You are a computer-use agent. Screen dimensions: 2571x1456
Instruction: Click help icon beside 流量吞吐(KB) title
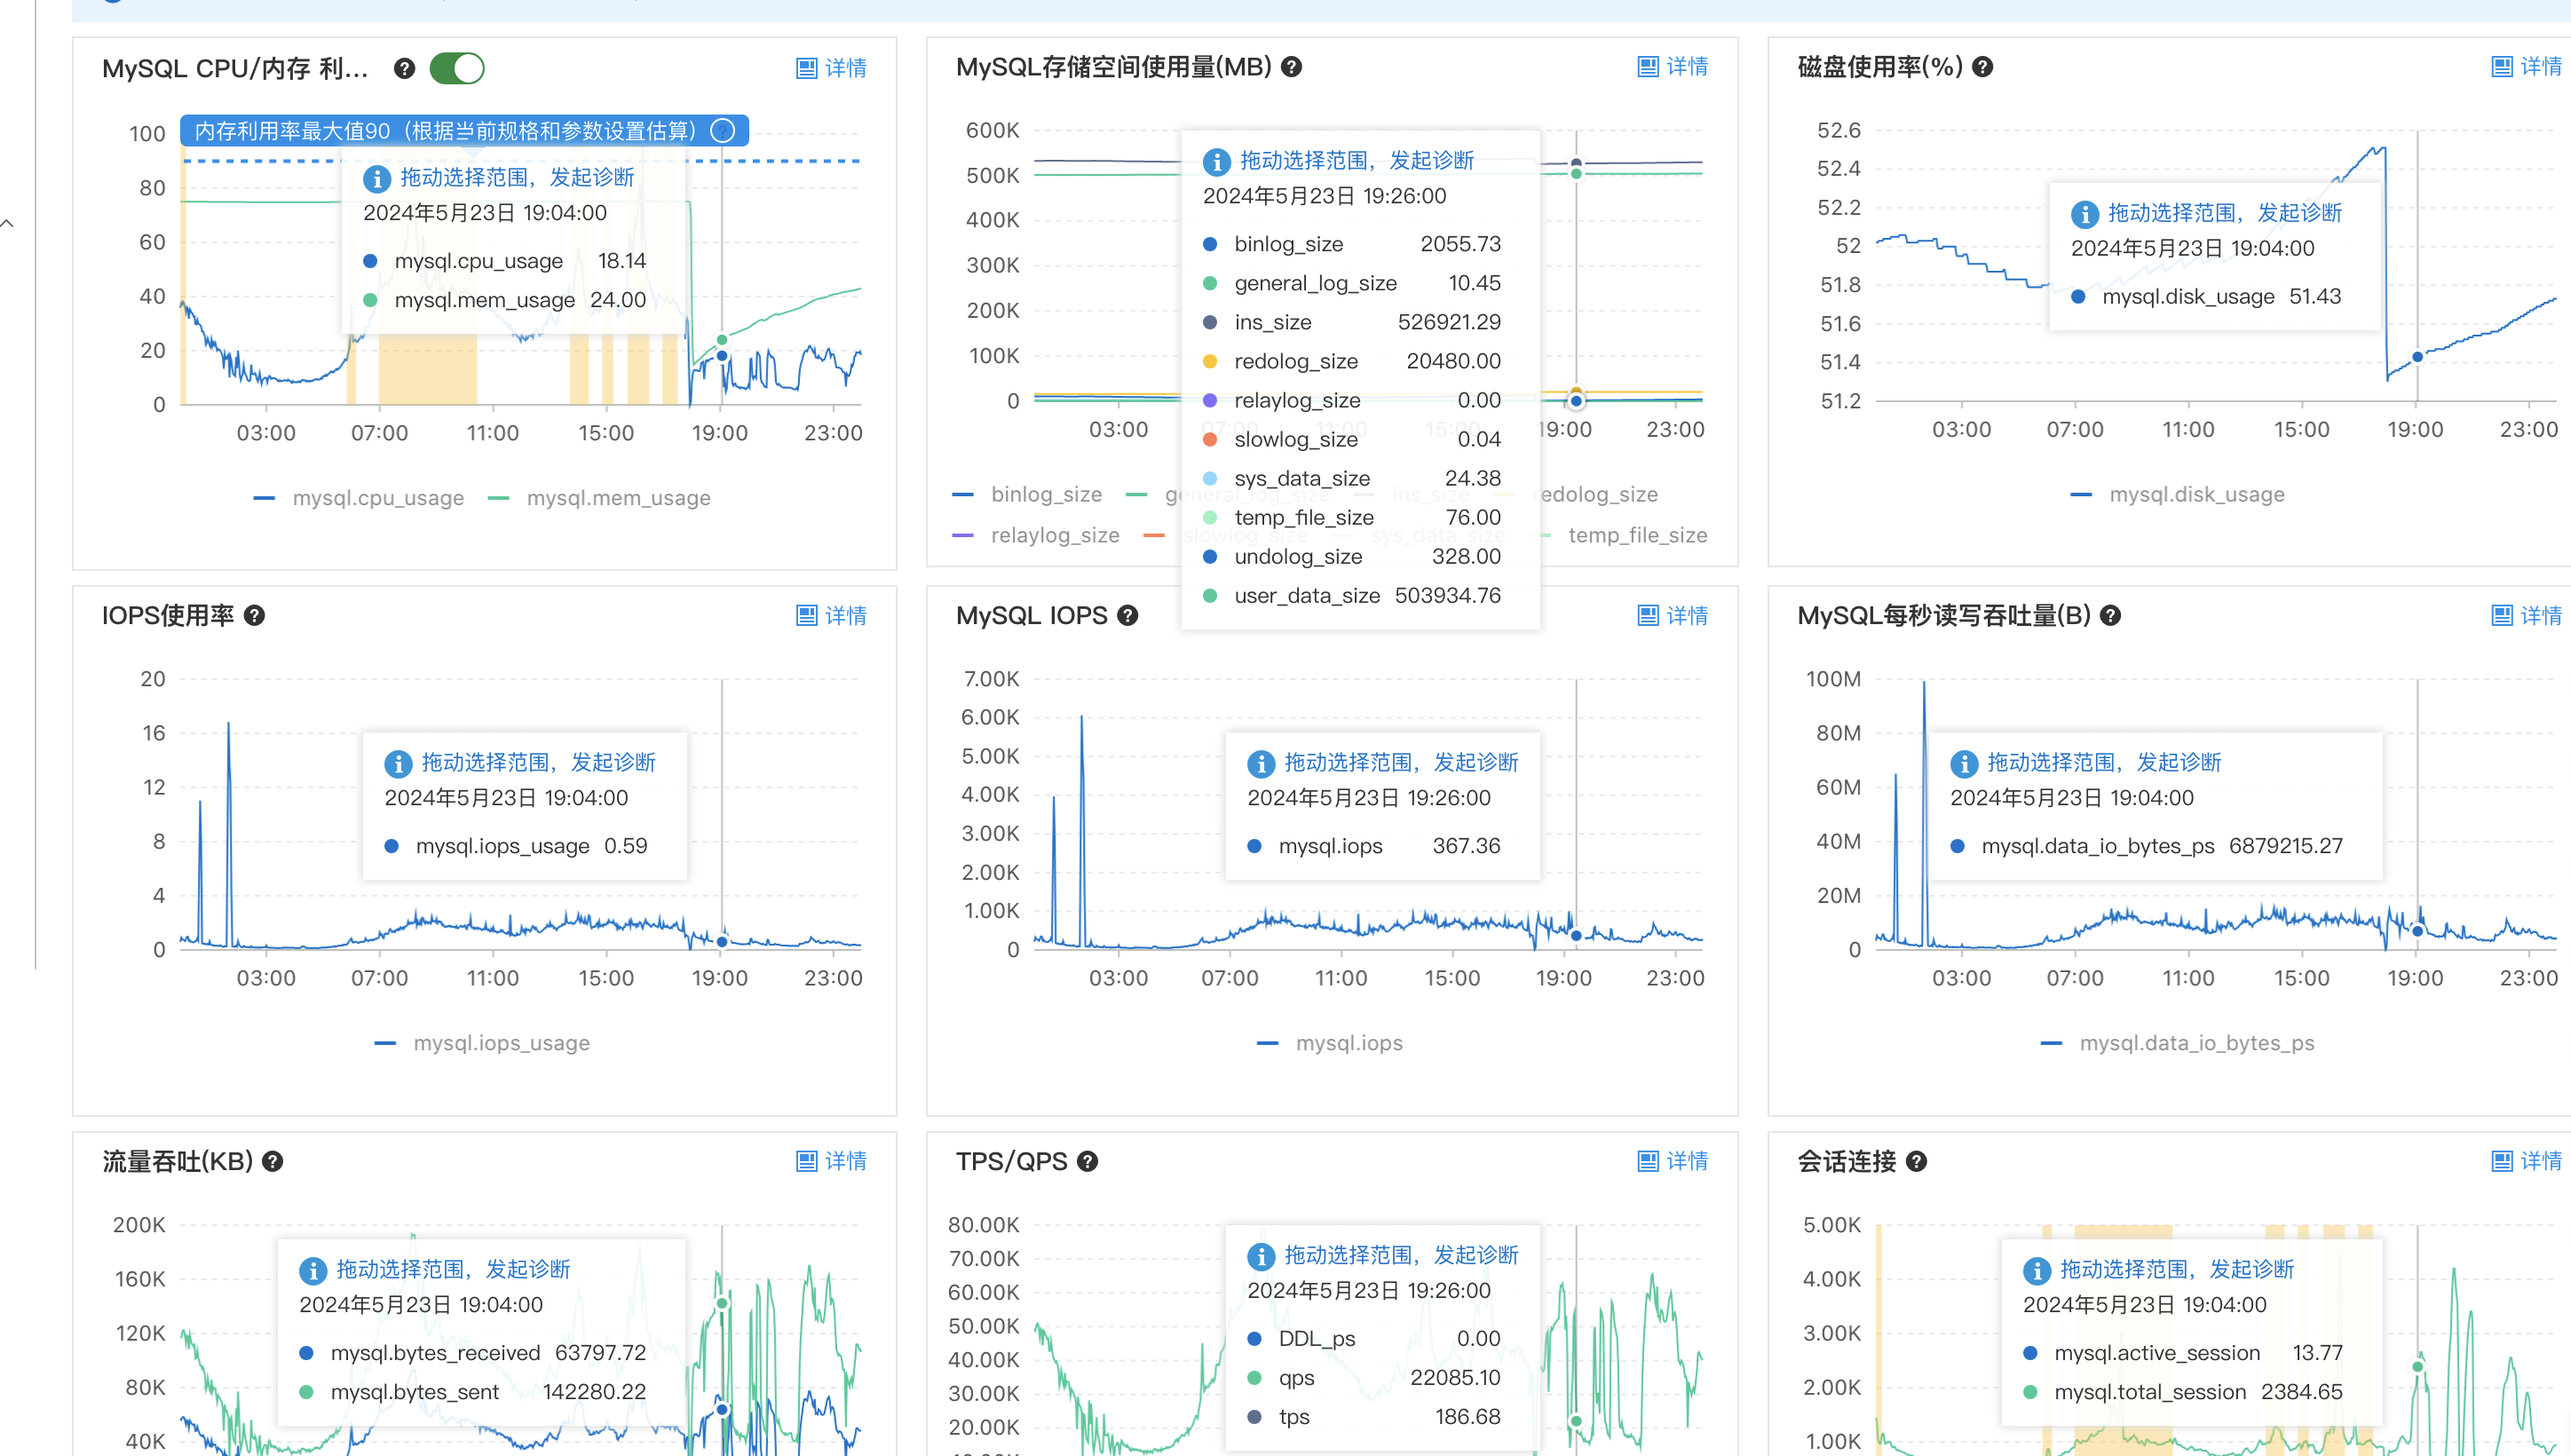(272, 1161)
